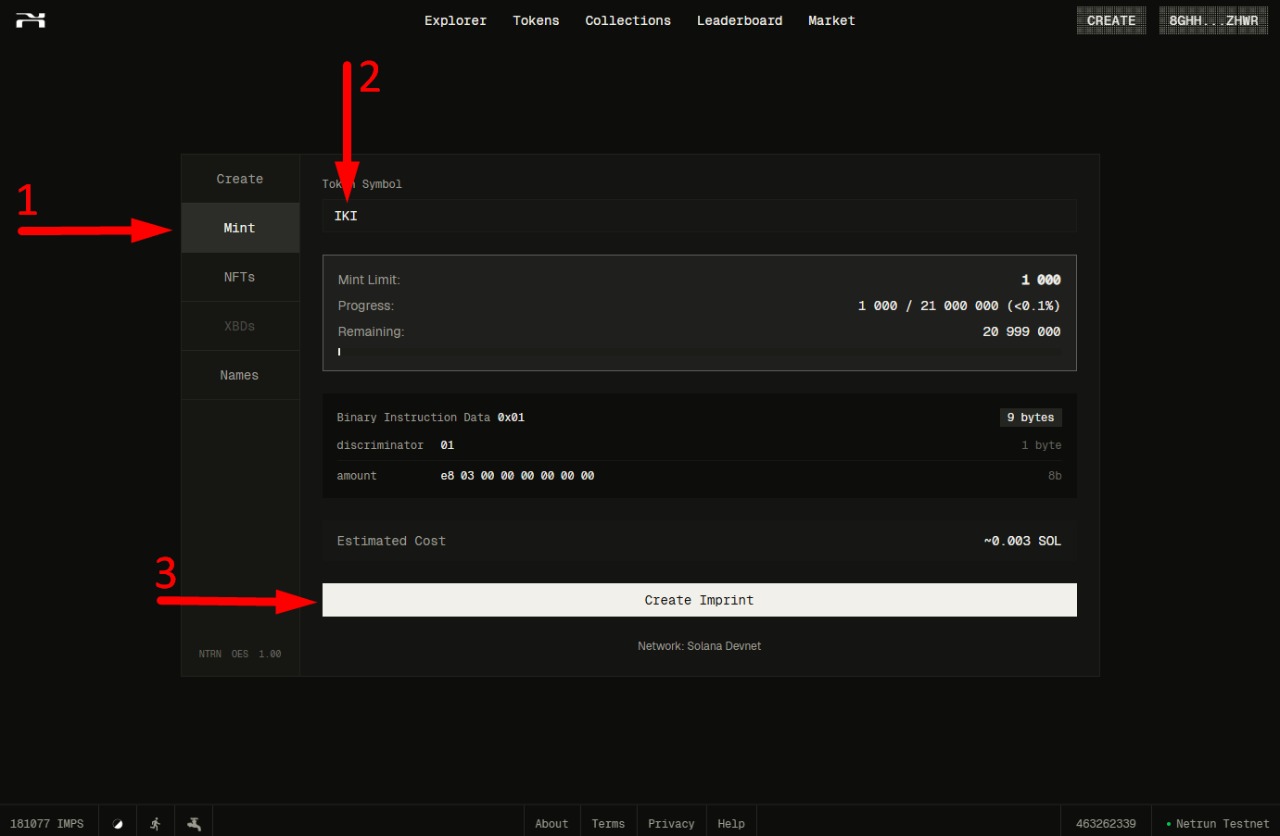Viewport: 1280px width, 836px height.
Task: Open the Privacy footer link
Action: (x=671, y=824)
